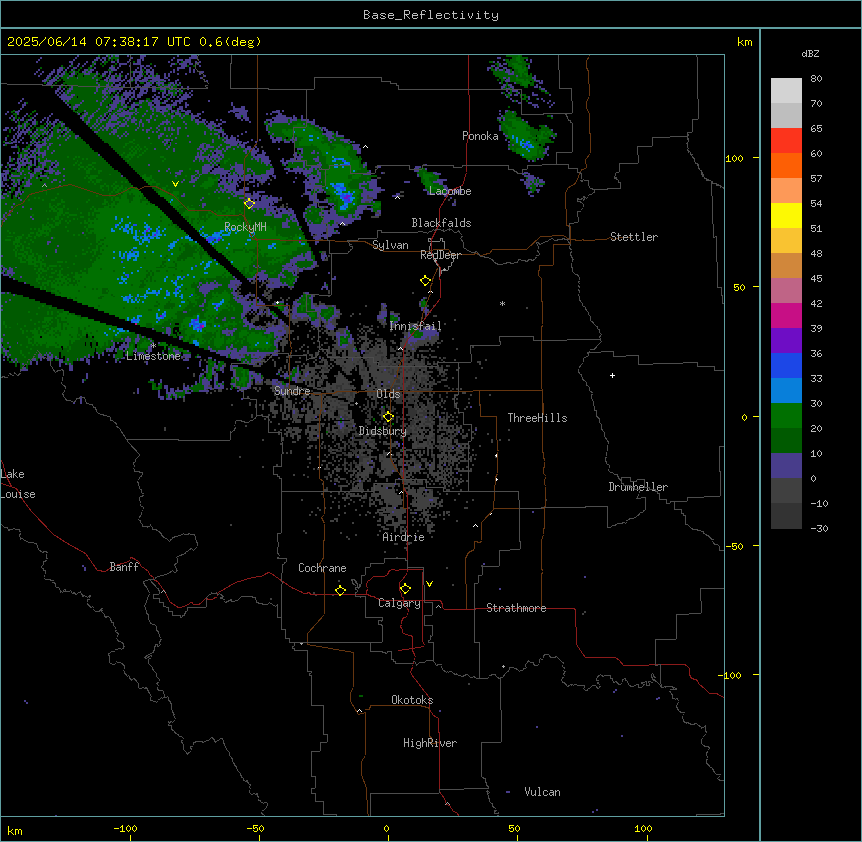
Task: Click the yellow diamond marker at Didsbury
Action: click(388, 417)
